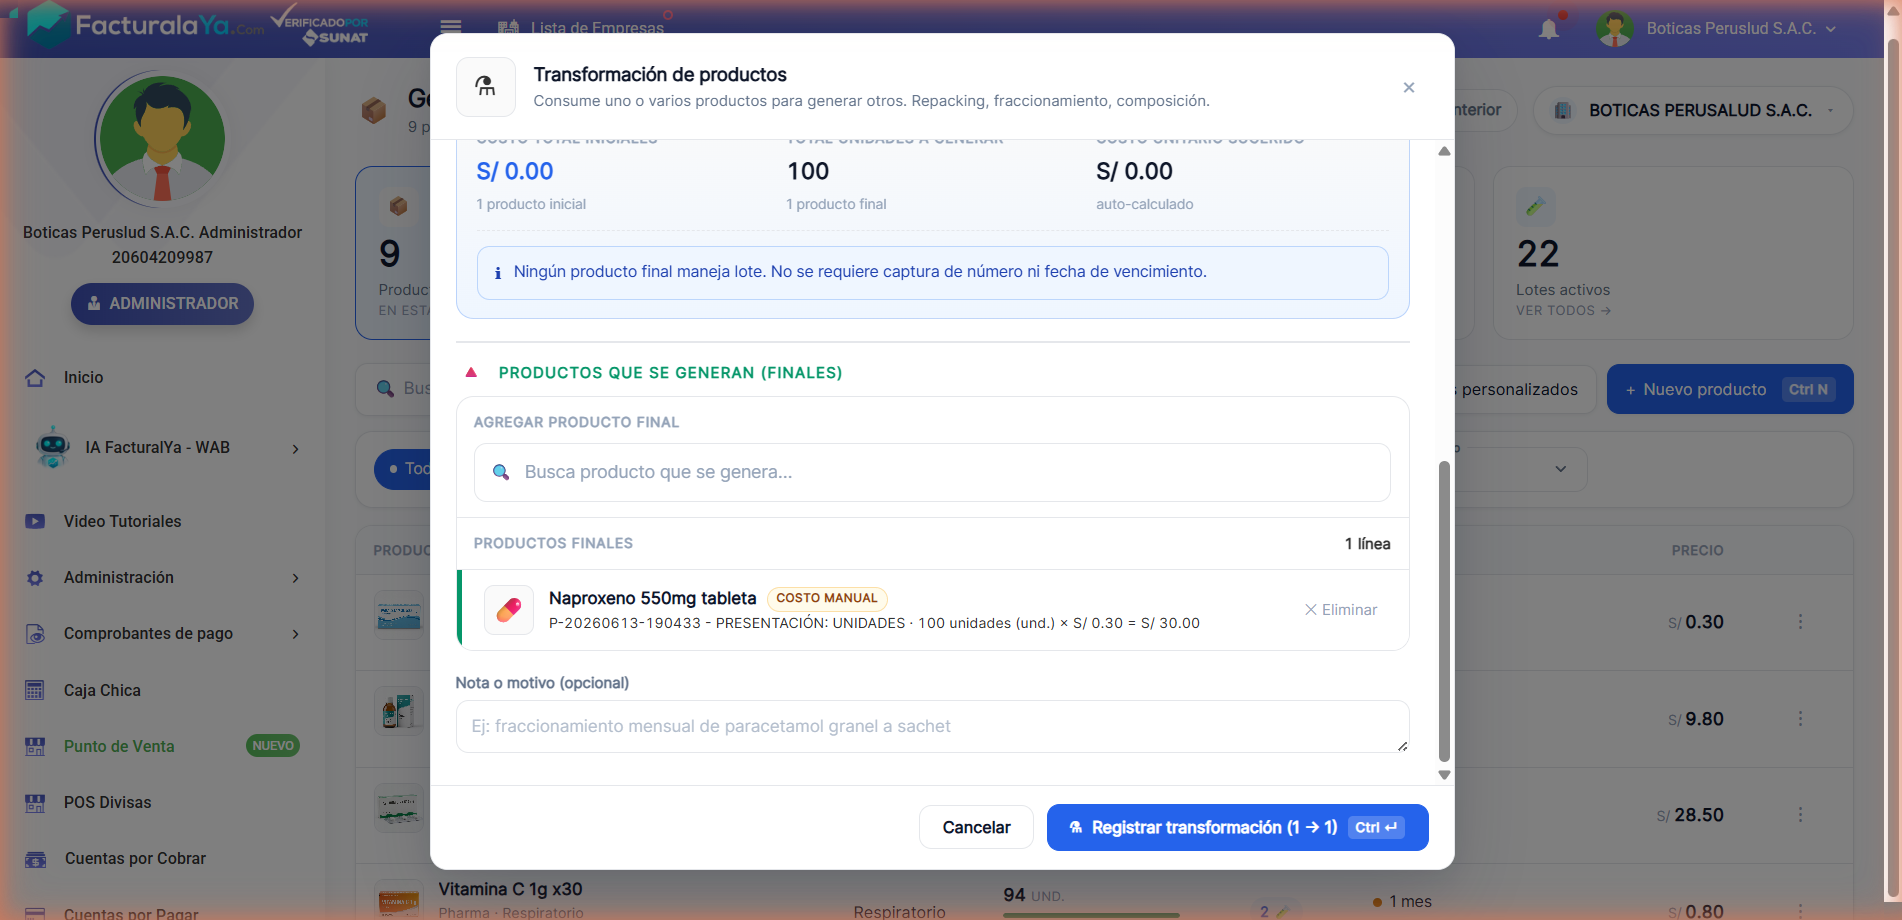Click the ADMINISTRADOR badge button

click(162, 303)
